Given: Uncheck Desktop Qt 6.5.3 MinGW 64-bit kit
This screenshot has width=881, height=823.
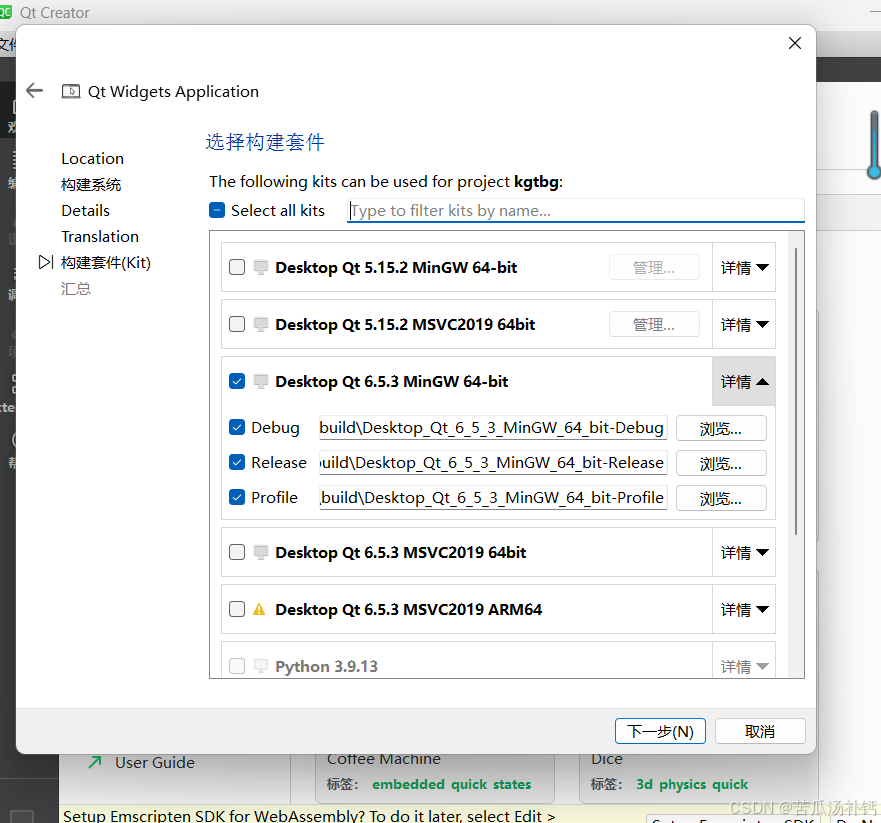Looking at the screenshot, I should click(x=237, y=381).
